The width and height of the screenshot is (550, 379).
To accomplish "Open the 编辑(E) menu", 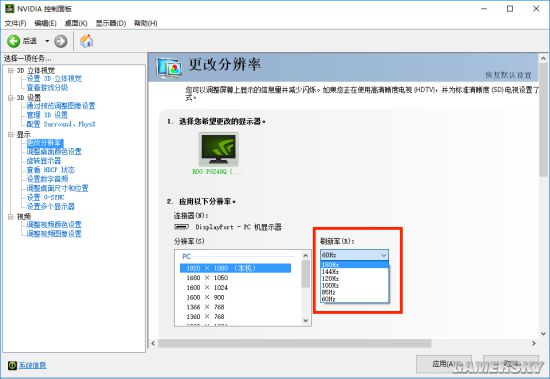I will coord(45,23).
